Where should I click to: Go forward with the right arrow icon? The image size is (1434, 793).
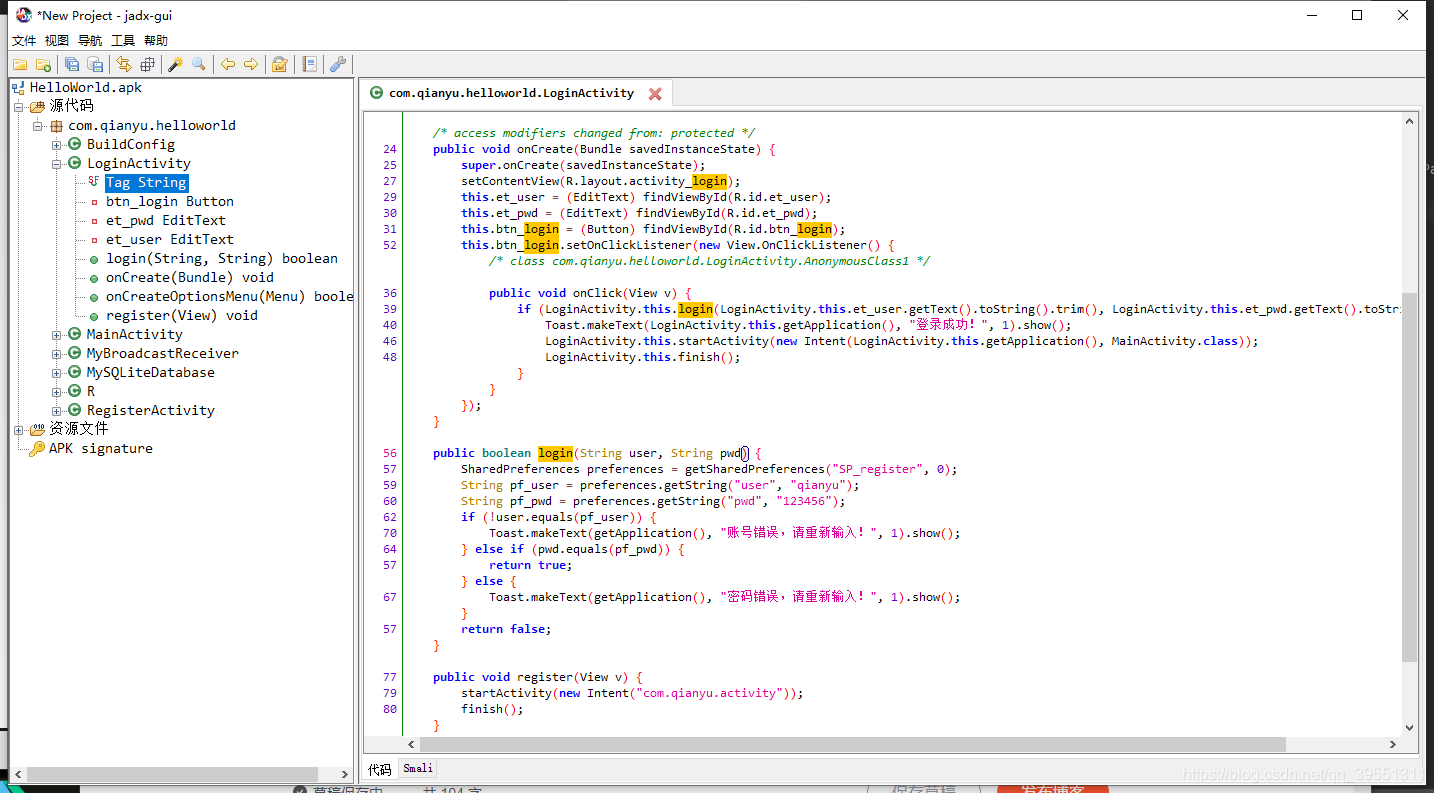pyautogui.click(x=251, y=65)
